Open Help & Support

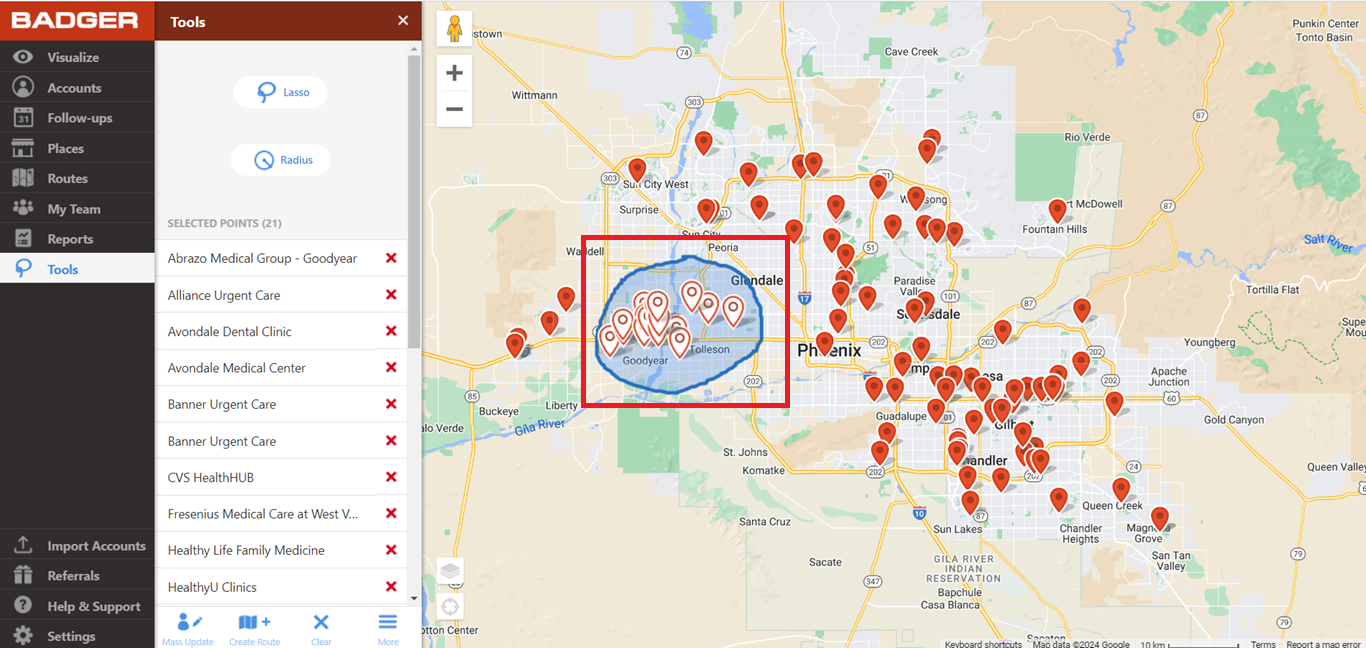point(77,606)
